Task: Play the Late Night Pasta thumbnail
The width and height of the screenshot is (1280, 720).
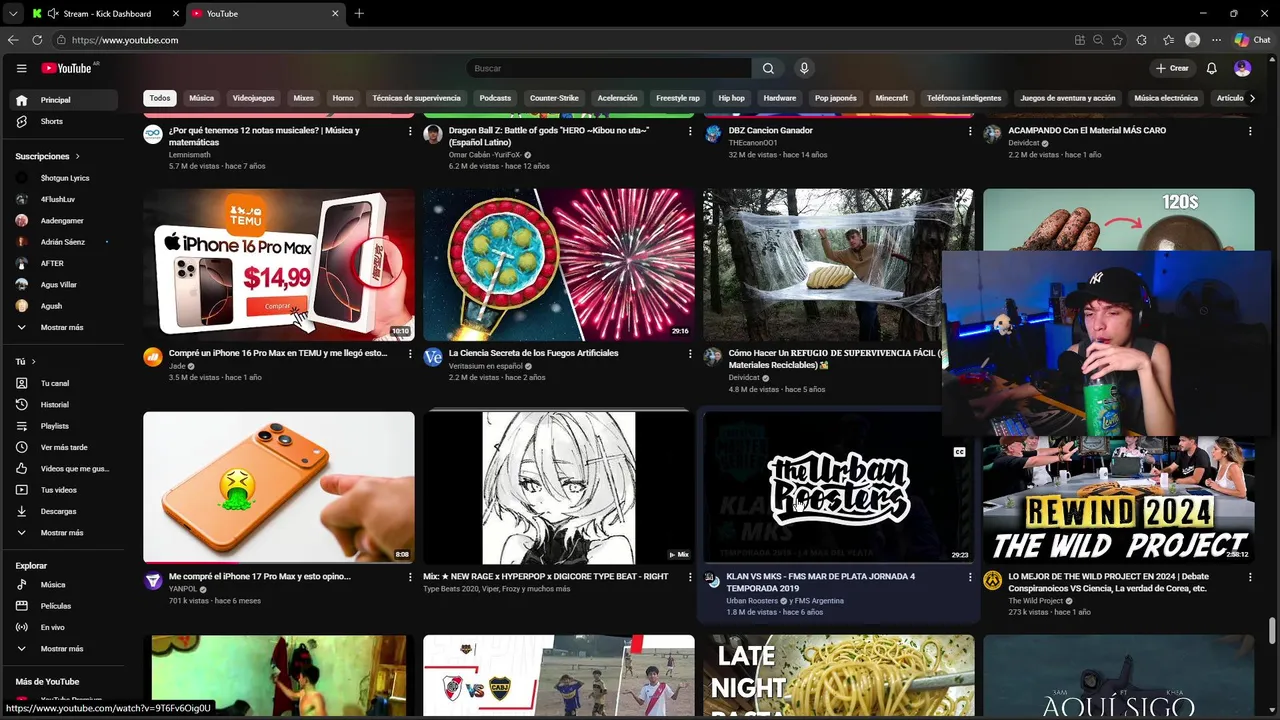Action: click(x=839, y=675)
